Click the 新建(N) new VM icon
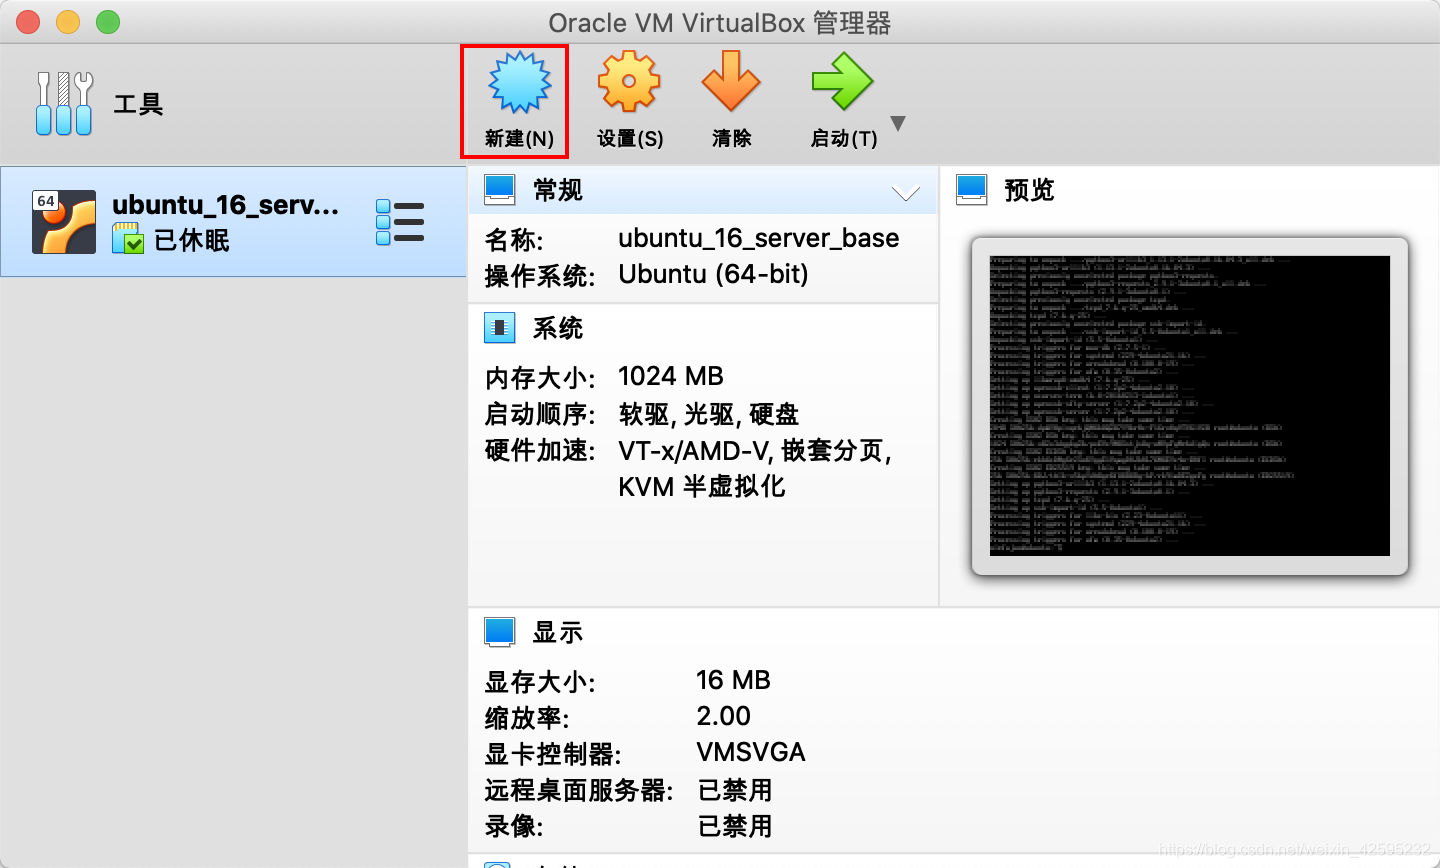This screenshot has width=1440, height=868. 519,82
